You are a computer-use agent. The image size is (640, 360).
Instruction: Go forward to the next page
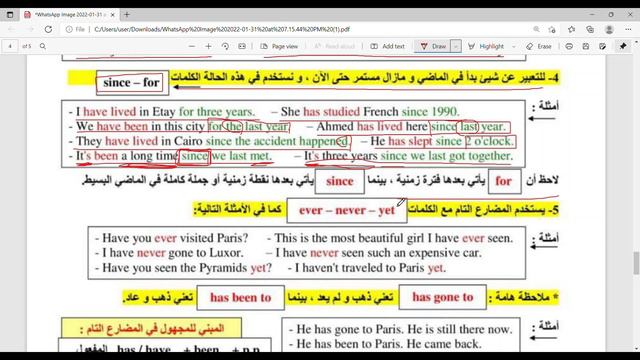(x=30, y=29)
